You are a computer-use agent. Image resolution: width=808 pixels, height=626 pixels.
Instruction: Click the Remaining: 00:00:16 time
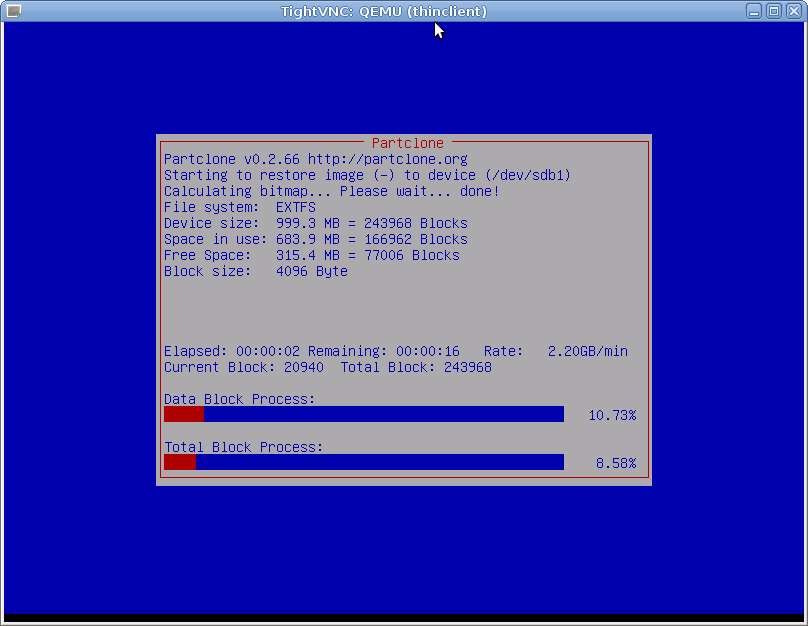[383, 351]
